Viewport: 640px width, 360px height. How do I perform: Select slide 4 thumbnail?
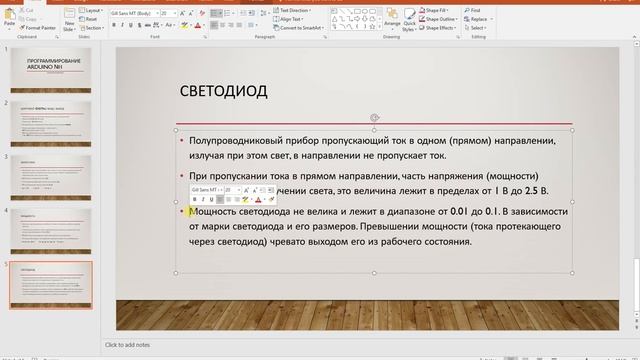coord(51,231)
